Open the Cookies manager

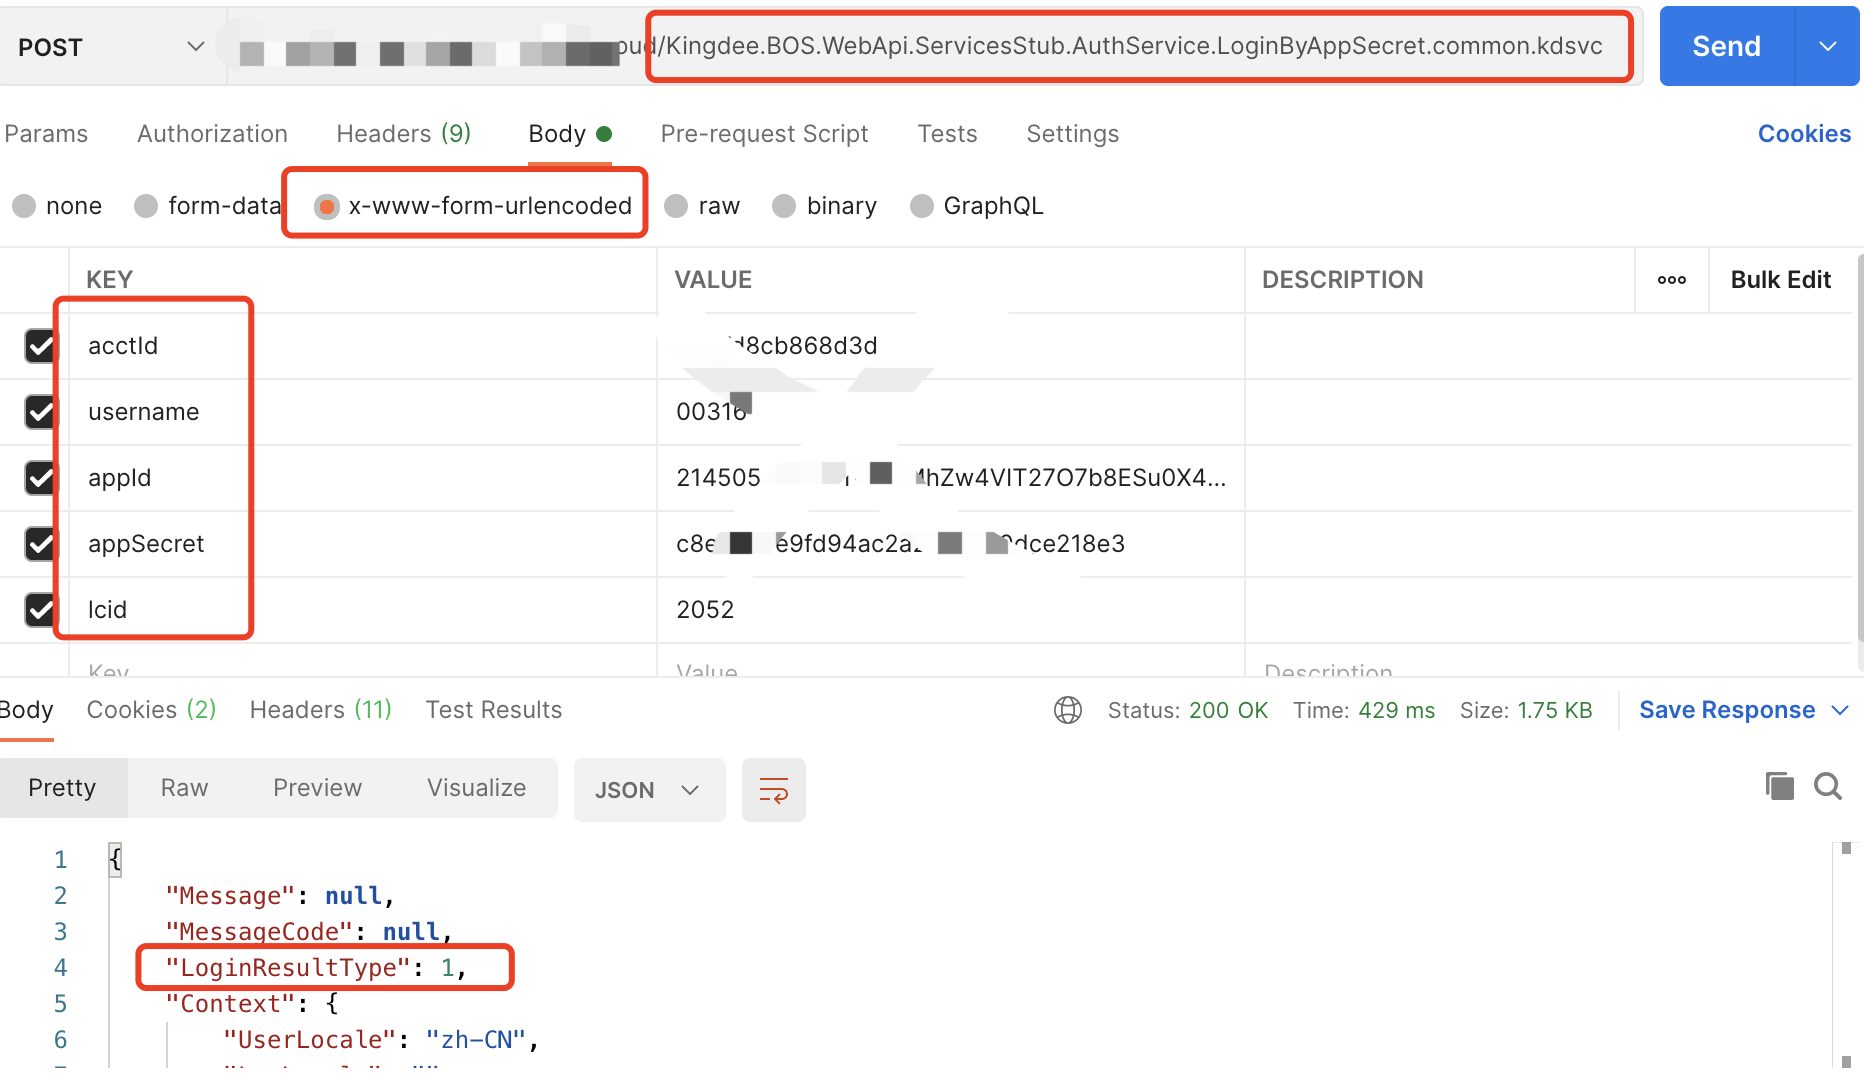pyautogui.click(x=1804, y=133)
